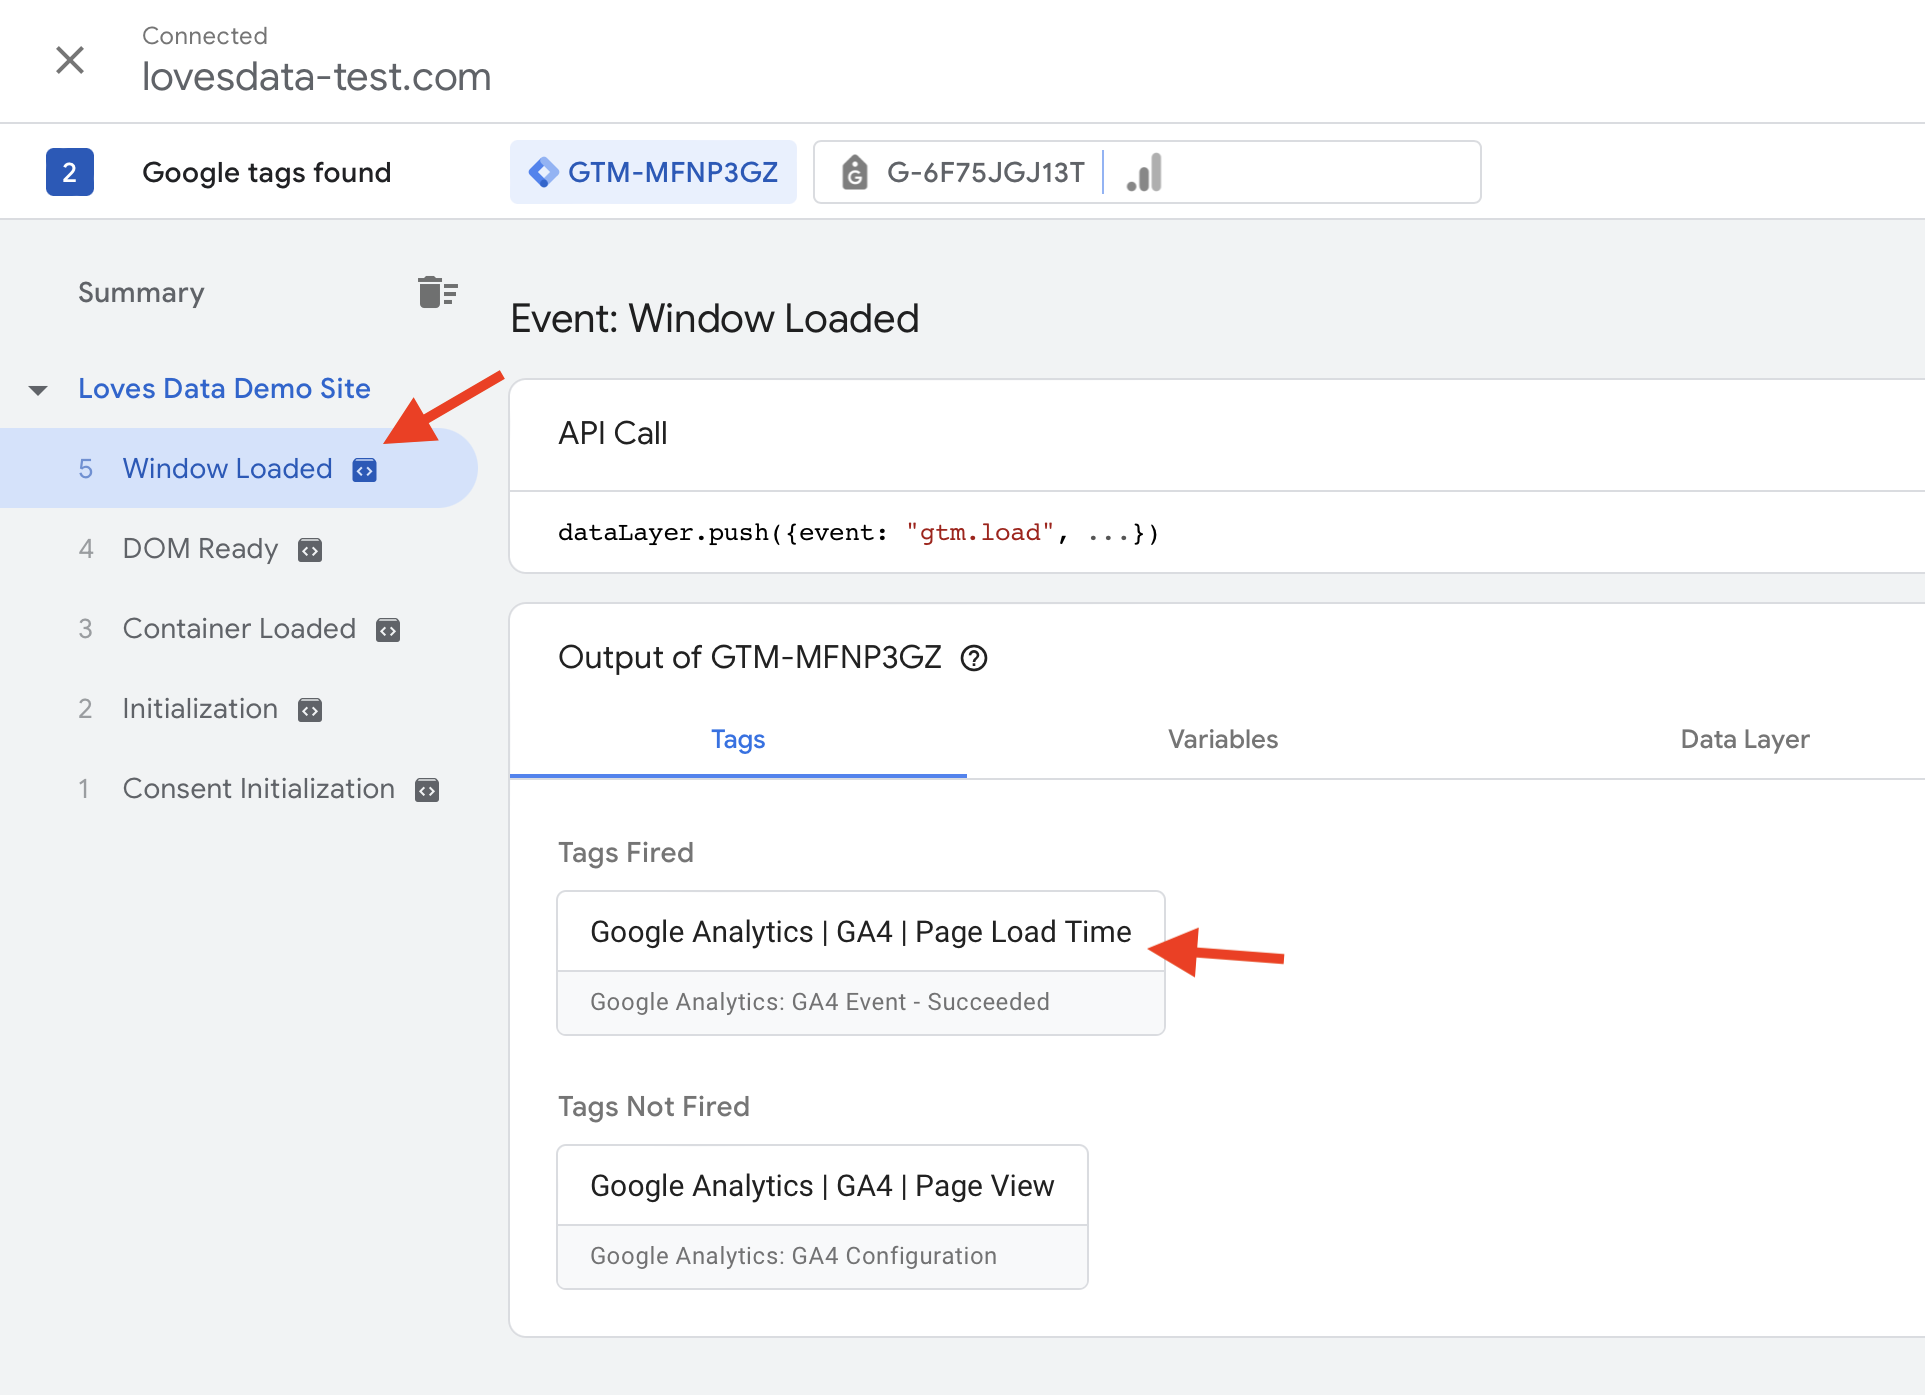Select the GTM-MFNP3GZ container chip
The image size is (1925, 1395).
pyautogui.click(x=653, y=172)
